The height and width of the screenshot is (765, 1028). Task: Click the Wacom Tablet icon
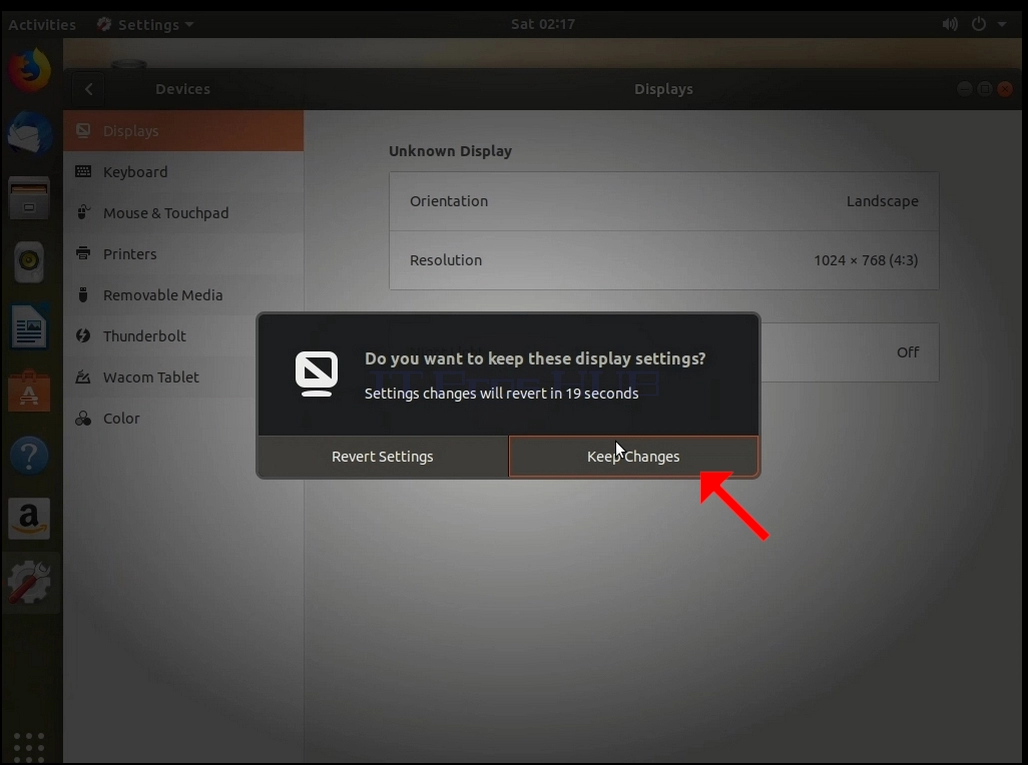click(x=83, y=377)
